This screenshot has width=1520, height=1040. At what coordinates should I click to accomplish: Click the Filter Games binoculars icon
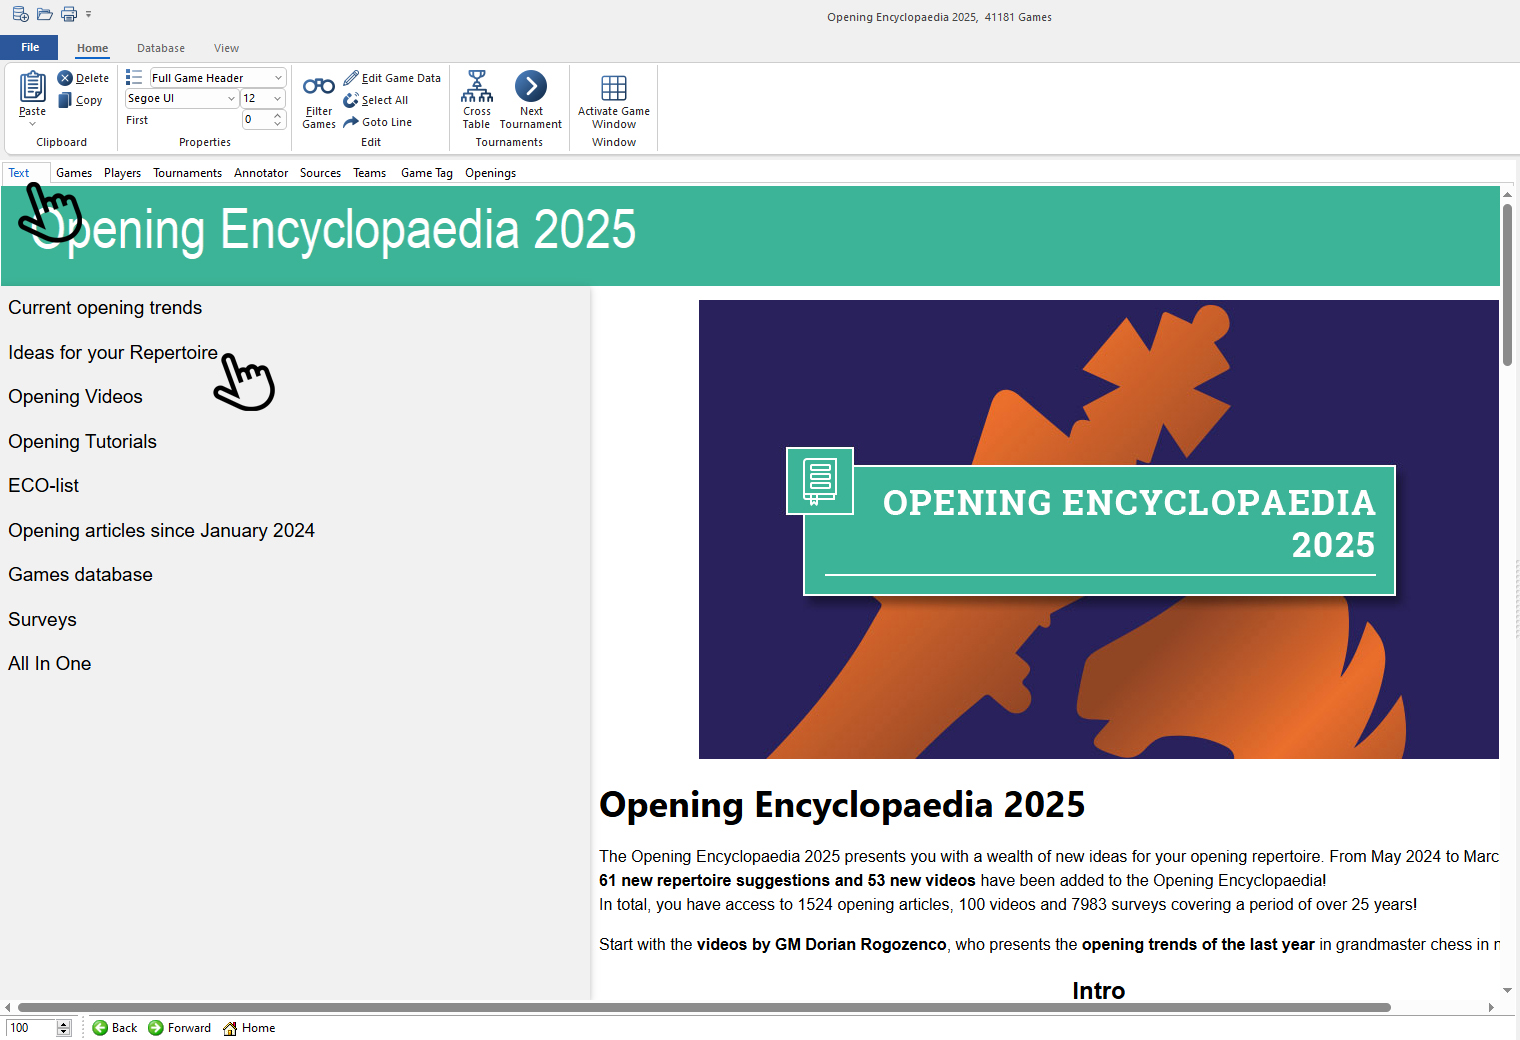pos(318,87)
